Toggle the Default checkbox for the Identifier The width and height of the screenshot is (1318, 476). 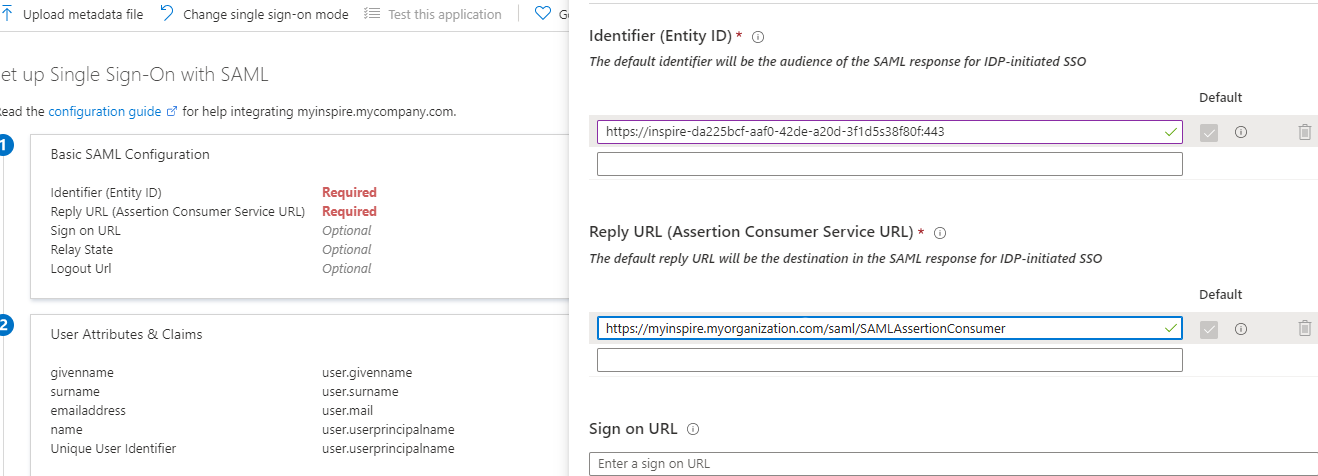pos(1209,132)
